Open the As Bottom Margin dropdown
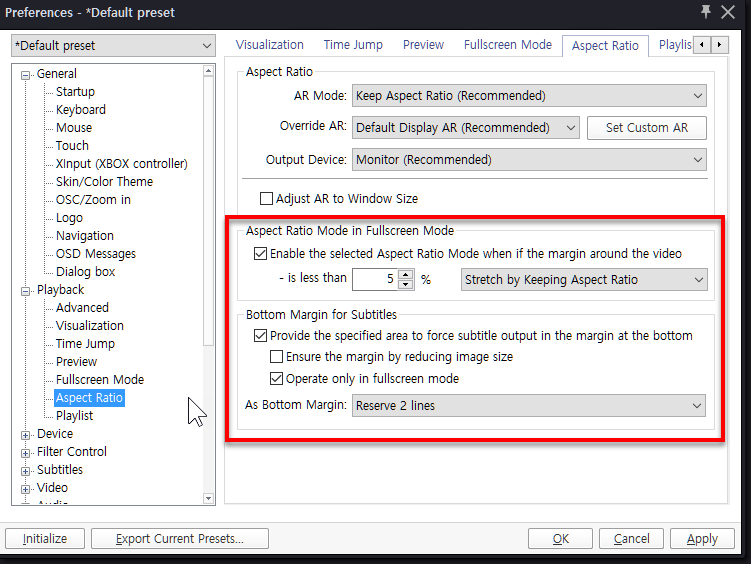The width and height of the screenshot is (751, 564). pyautogui.click(x=529, y=406)
